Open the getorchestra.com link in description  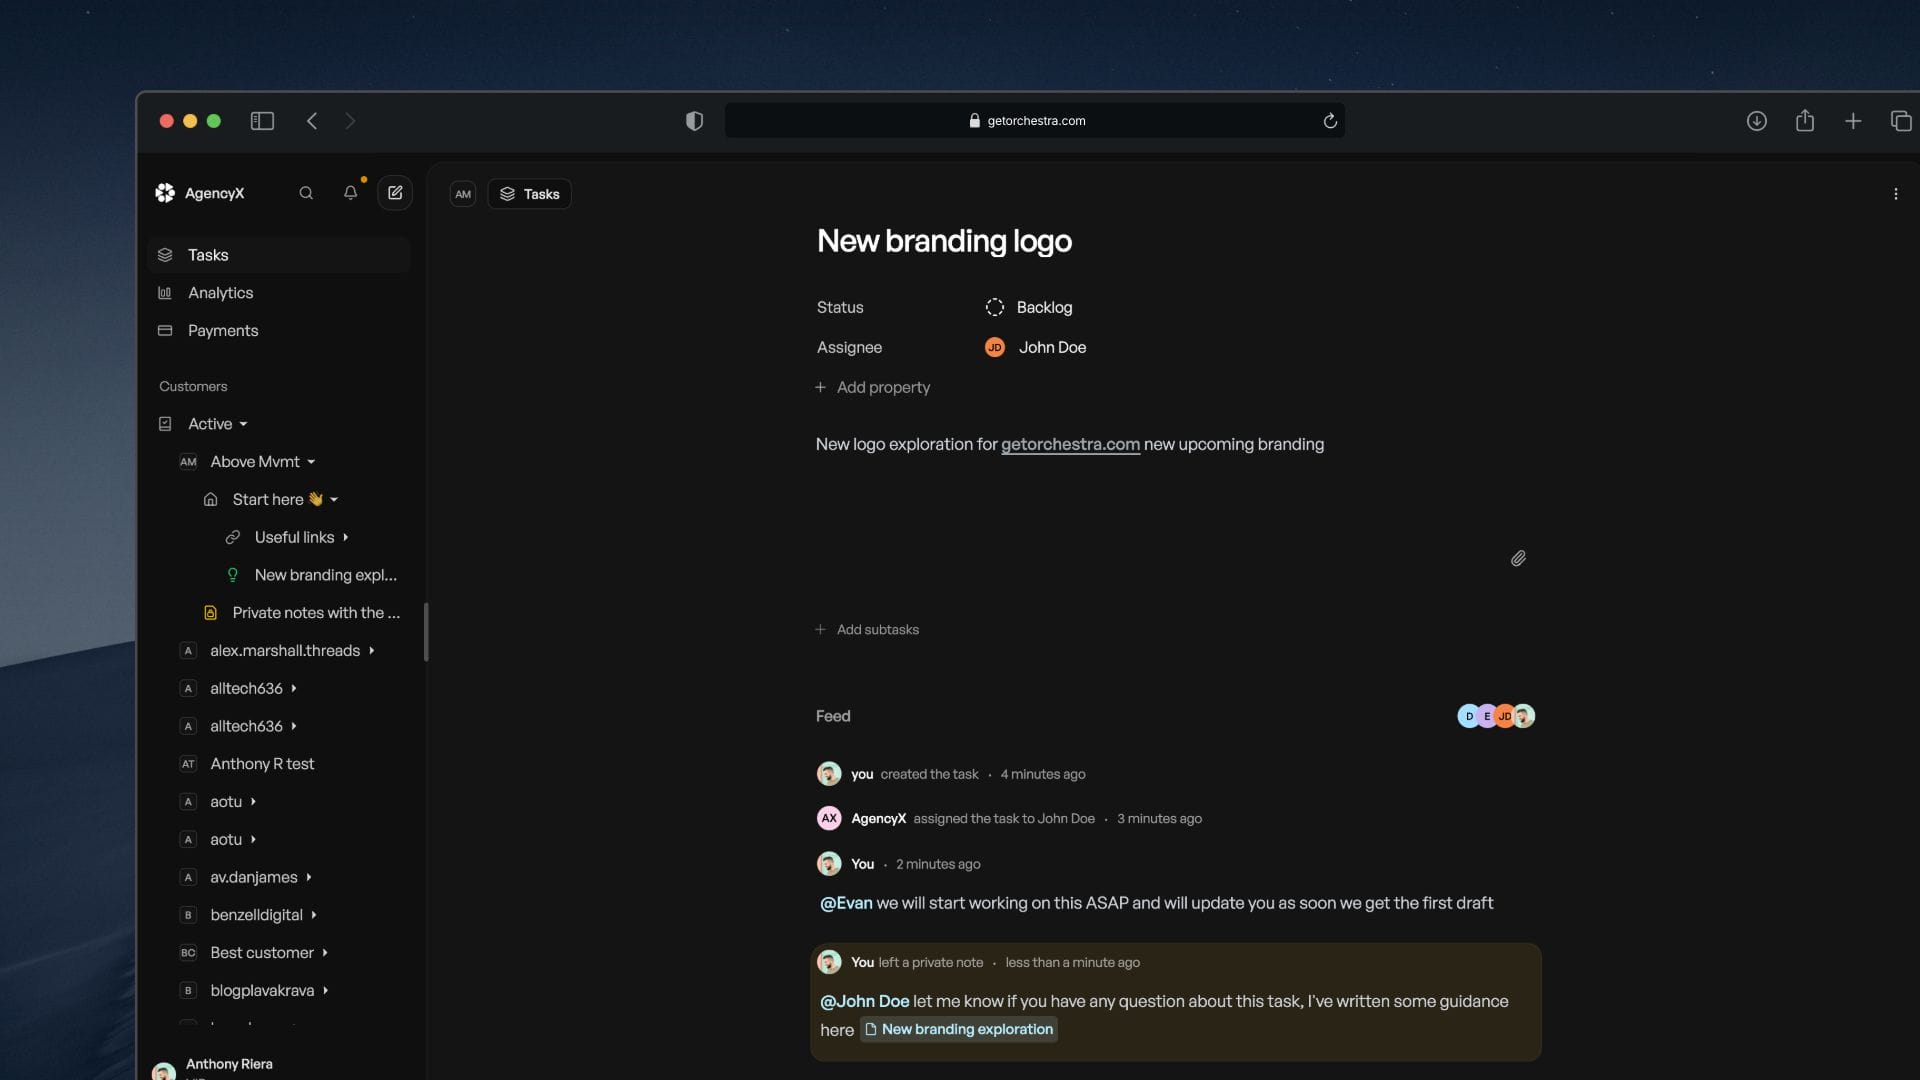click(1069, 444)
